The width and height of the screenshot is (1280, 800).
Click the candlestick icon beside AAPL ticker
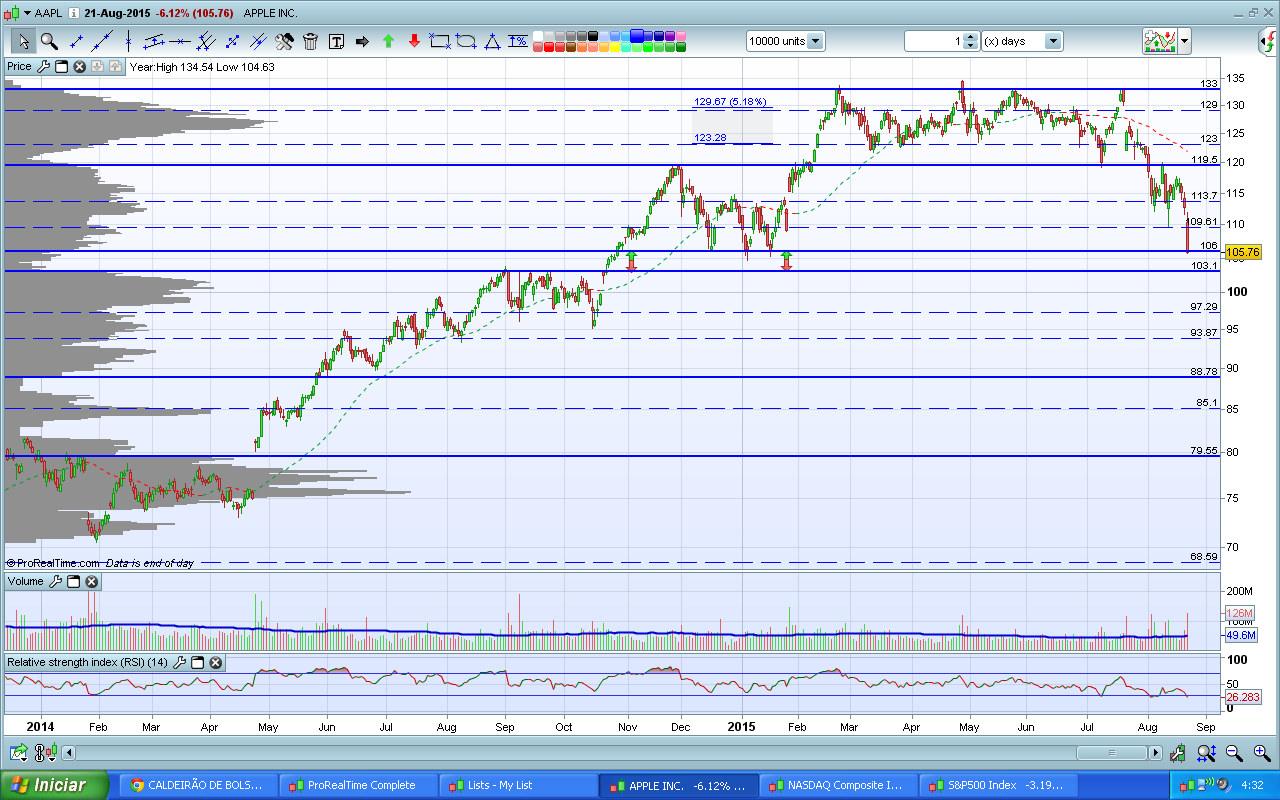11,13
